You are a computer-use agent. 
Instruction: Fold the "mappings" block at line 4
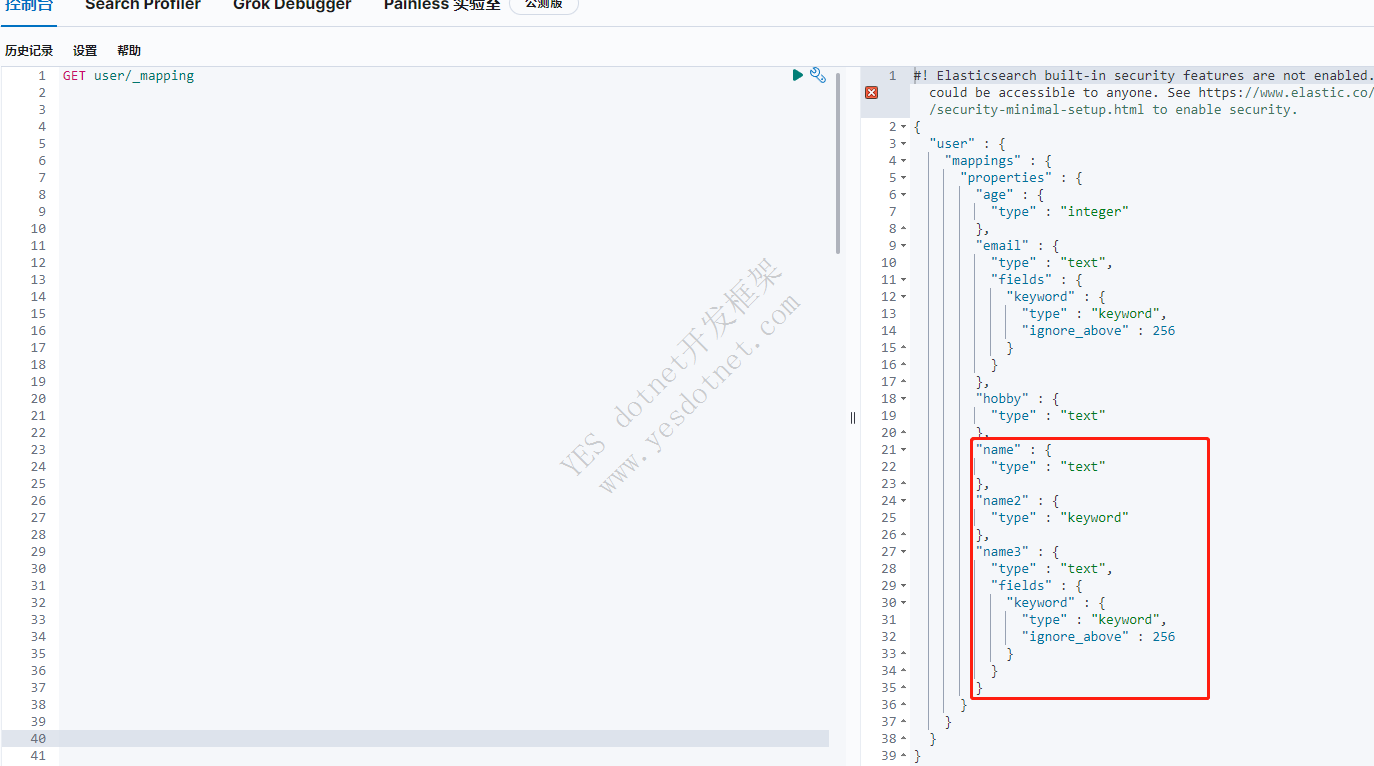point(904,161)
